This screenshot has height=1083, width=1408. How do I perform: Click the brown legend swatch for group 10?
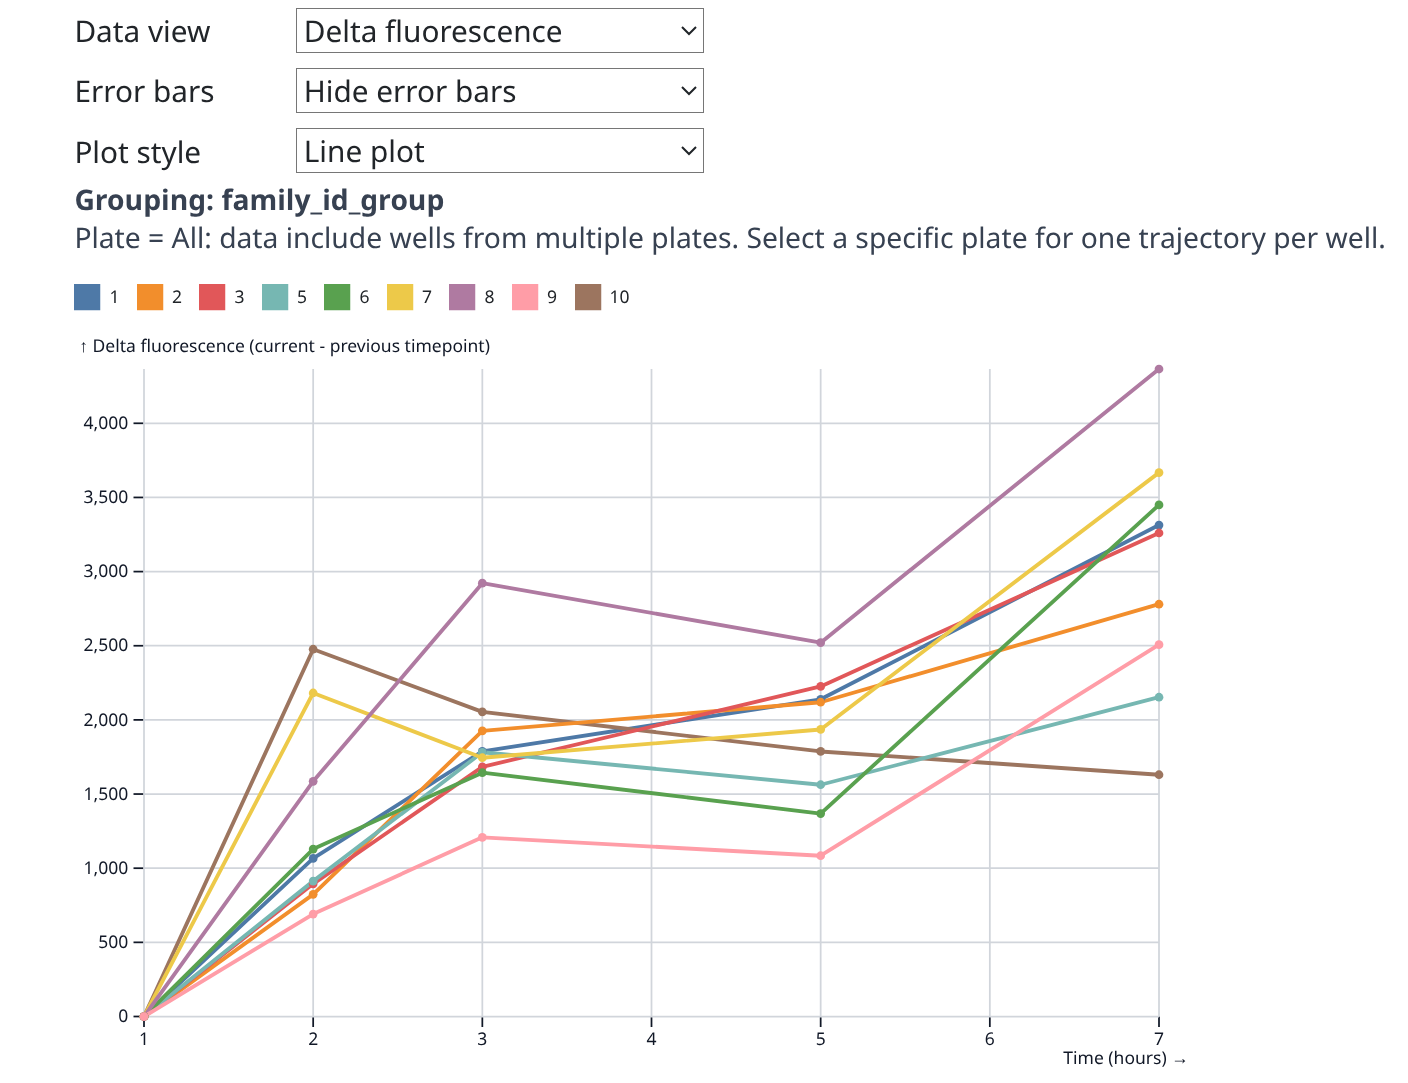coord(588,297)
